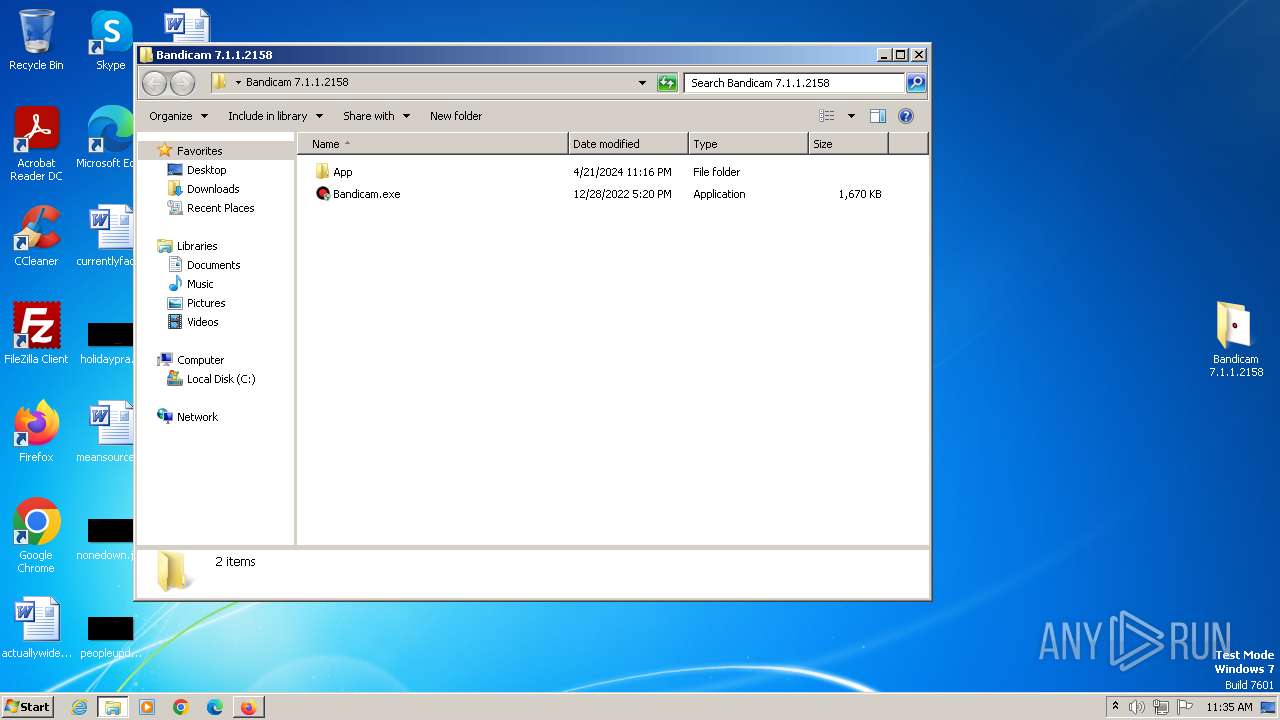
Task: Change view using the views icon
Action: [827, 116]
